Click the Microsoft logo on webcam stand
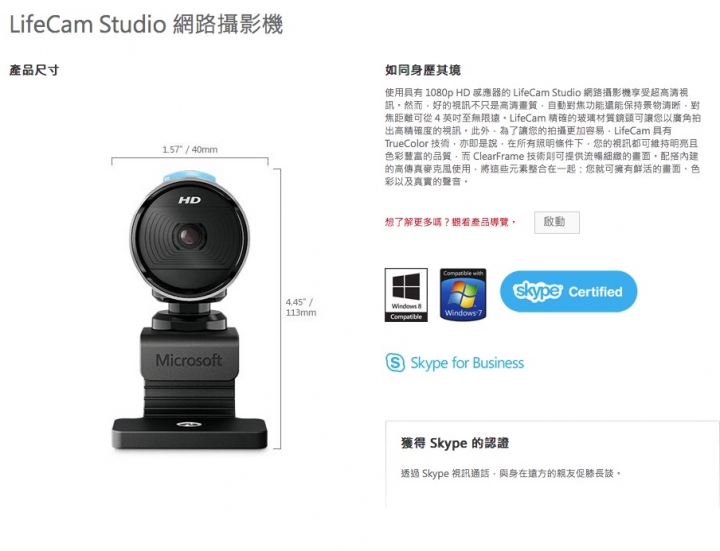 pos(189,360)
